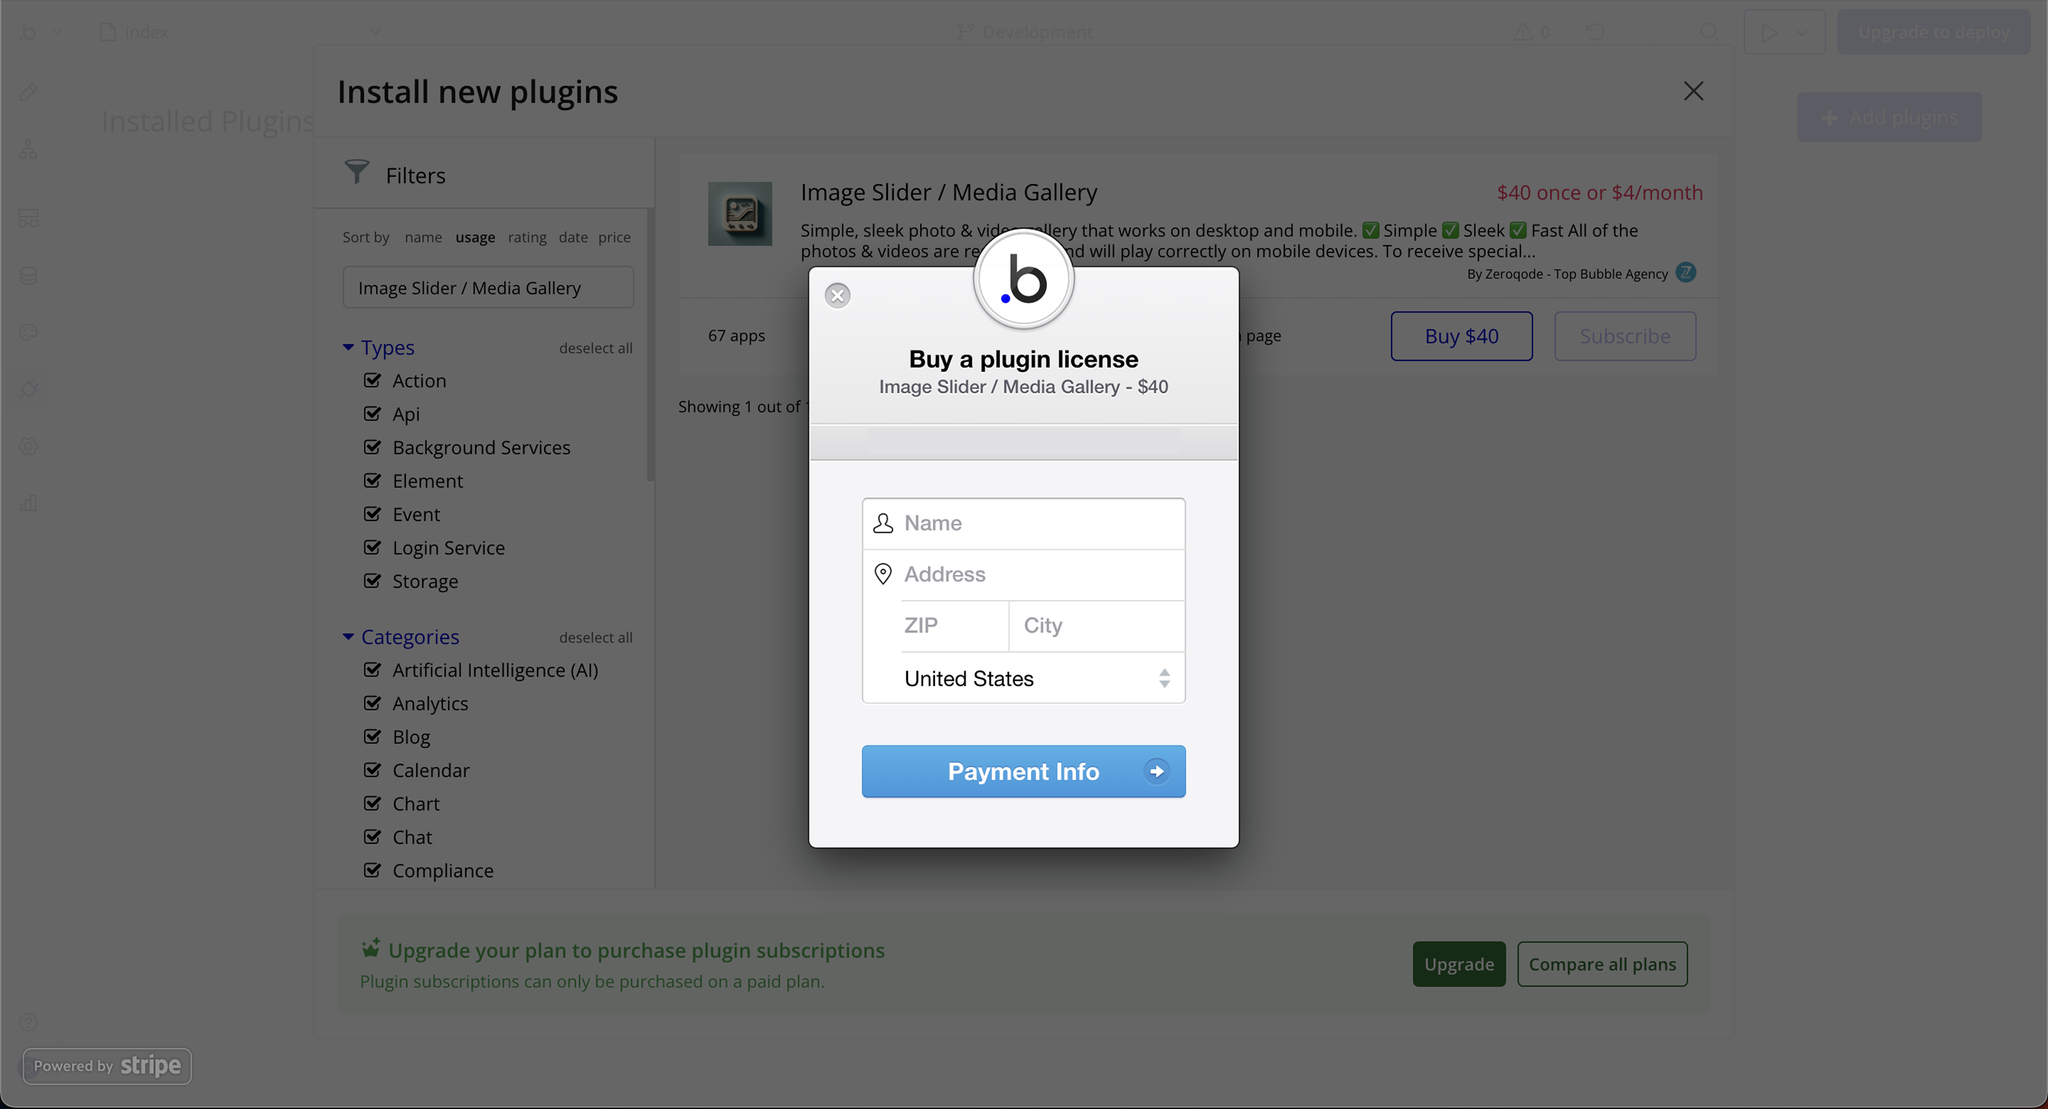Click the Buy $40 button
Image resolution: width=2048 pixels, height=1109 pixels.
pos(1461,336)
